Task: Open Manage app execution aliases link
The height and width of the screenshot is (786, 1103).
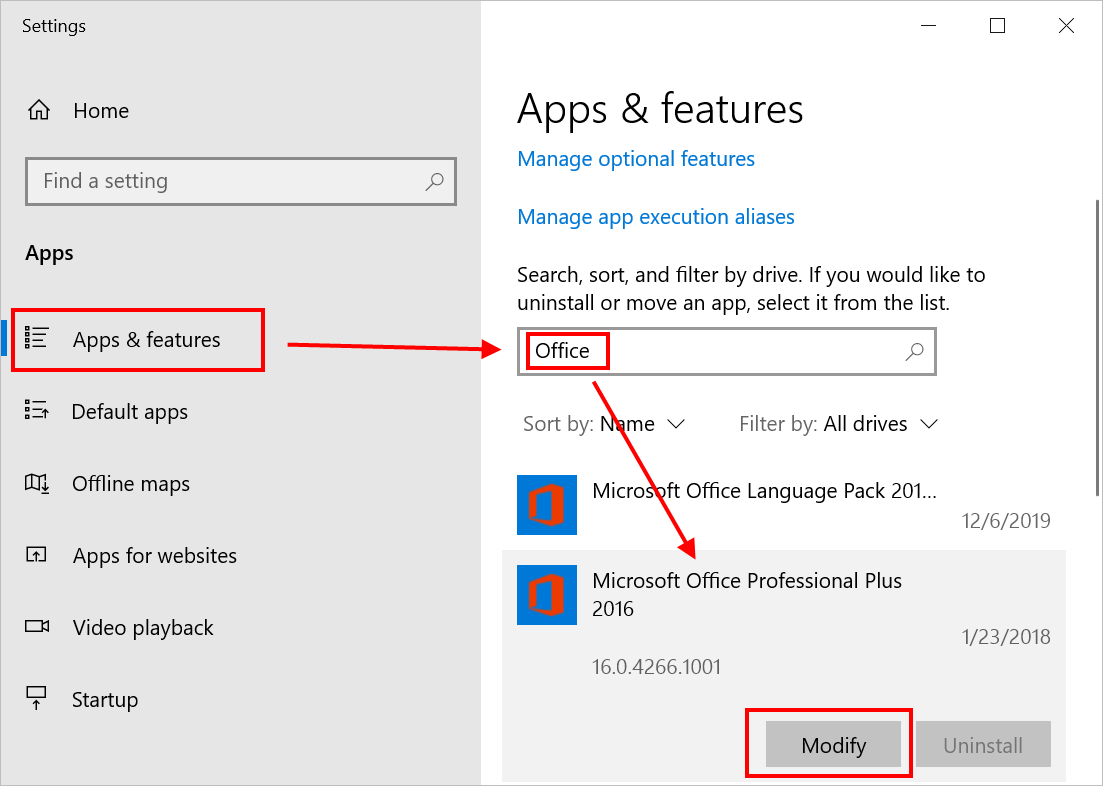Action: pyautogui.click(x=656, y=217)
